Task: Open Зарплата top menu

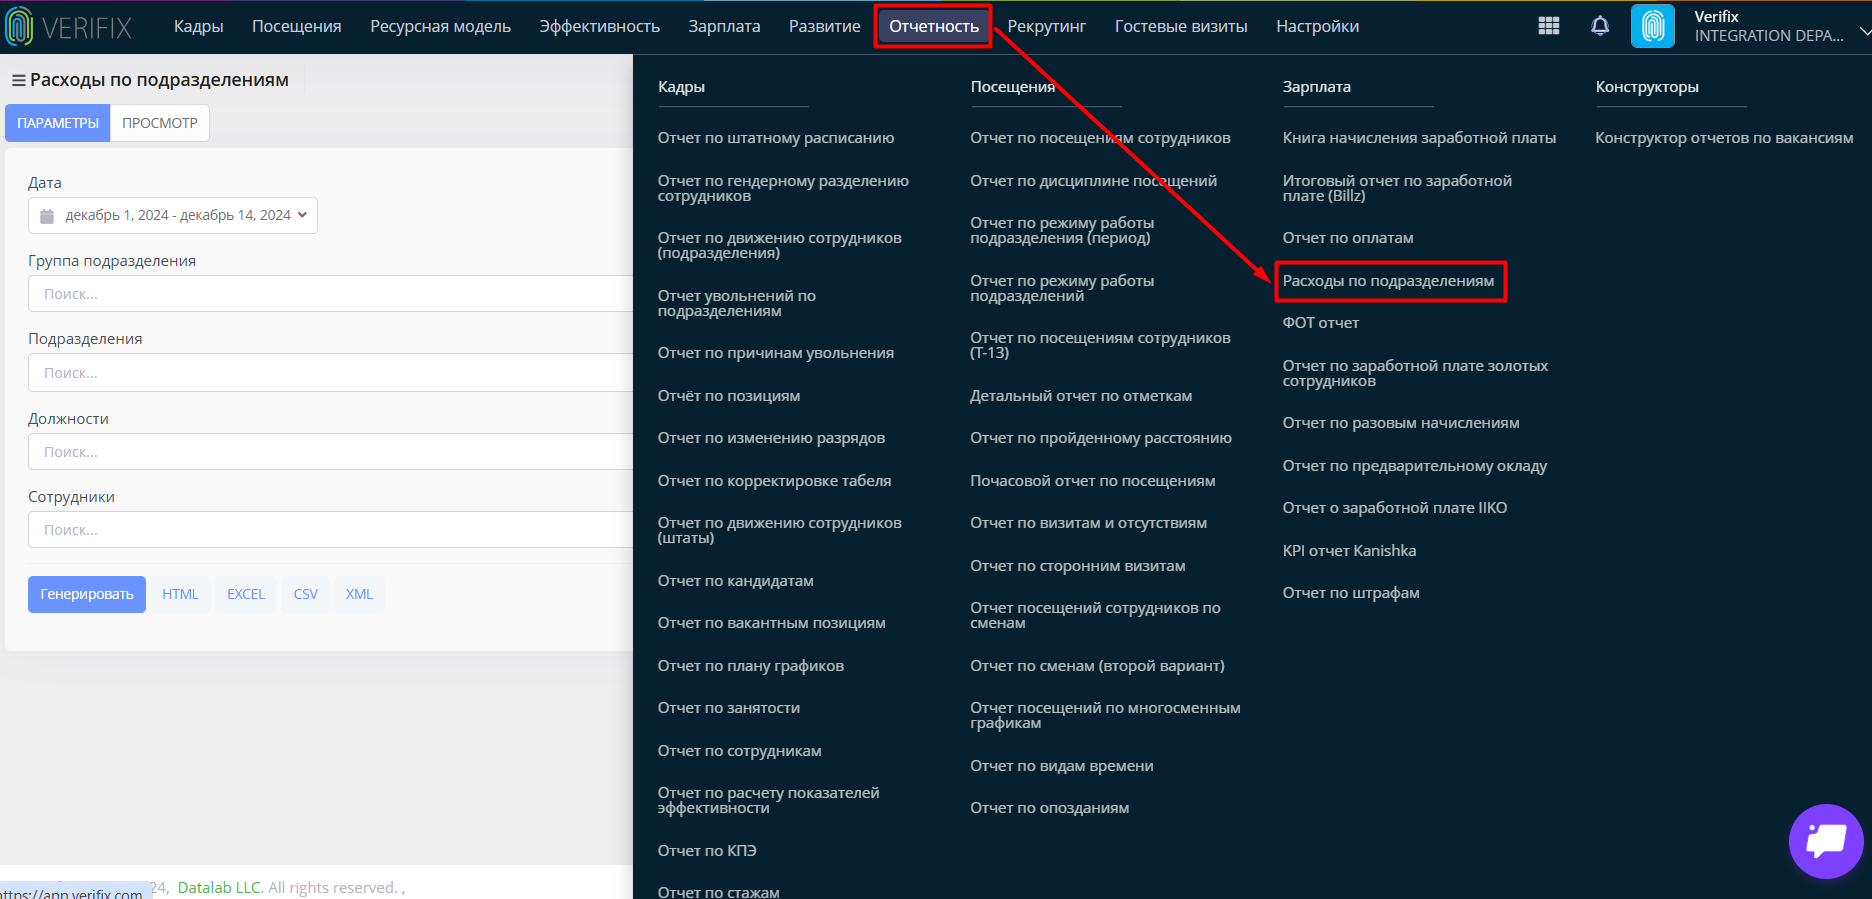Action: (724, 26)
